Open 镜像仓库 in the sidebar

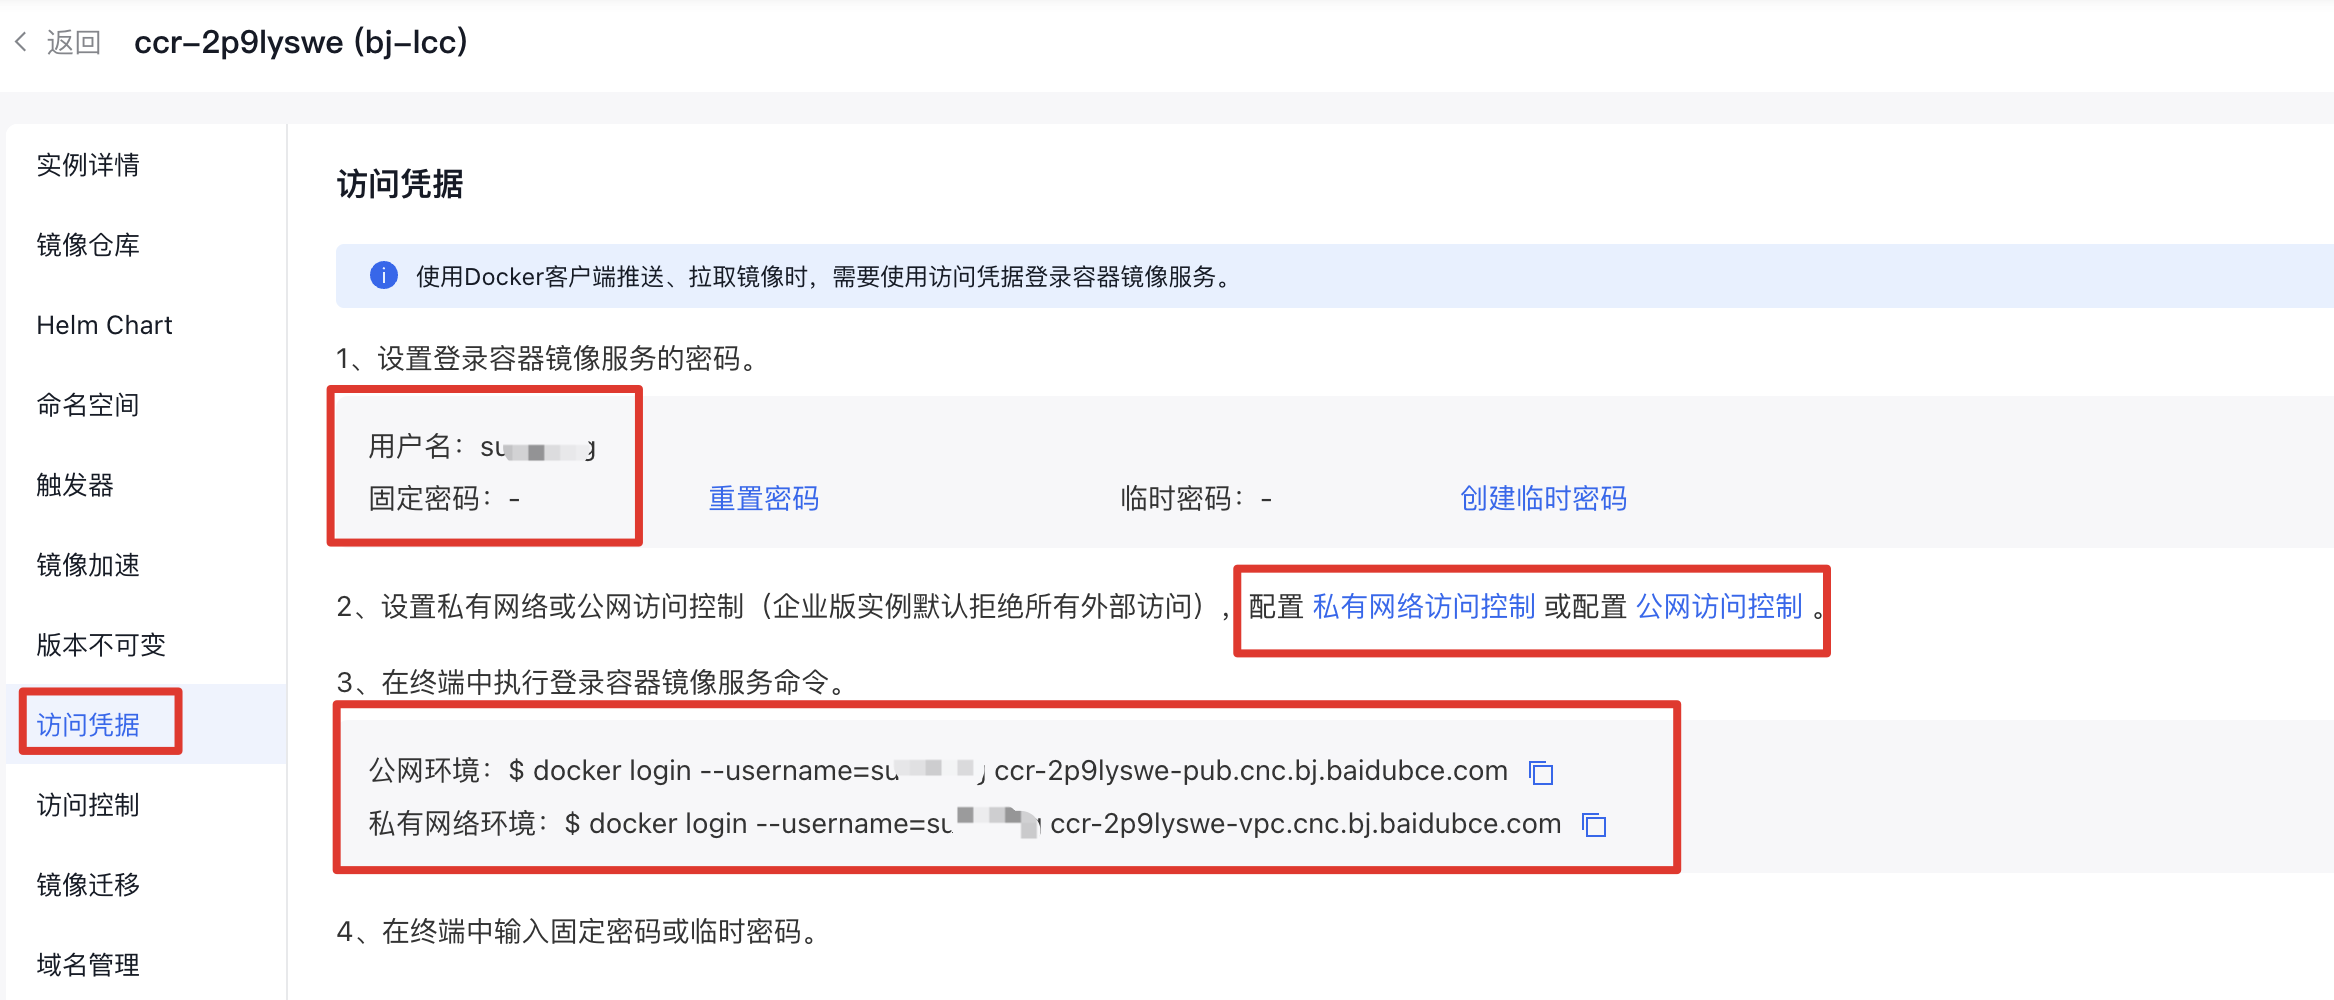click(88, 245)
